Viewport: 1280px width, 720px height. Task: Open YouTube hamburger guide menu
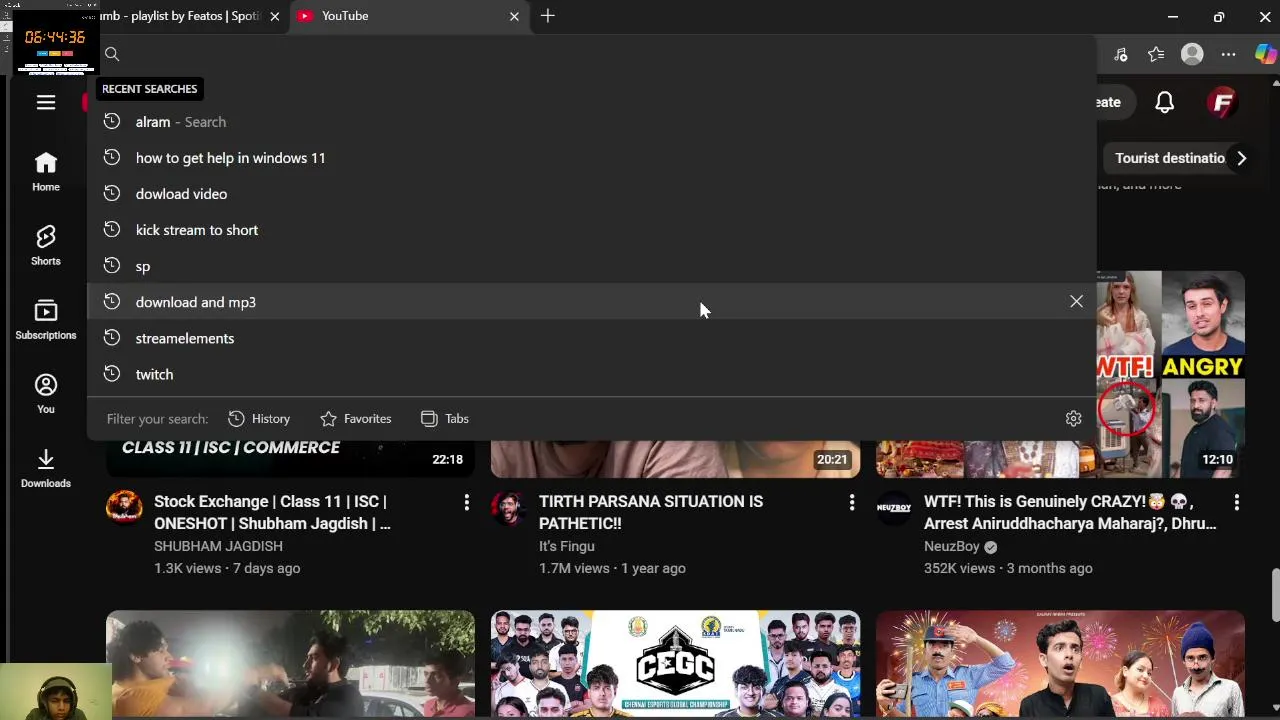tap(46, 102)
